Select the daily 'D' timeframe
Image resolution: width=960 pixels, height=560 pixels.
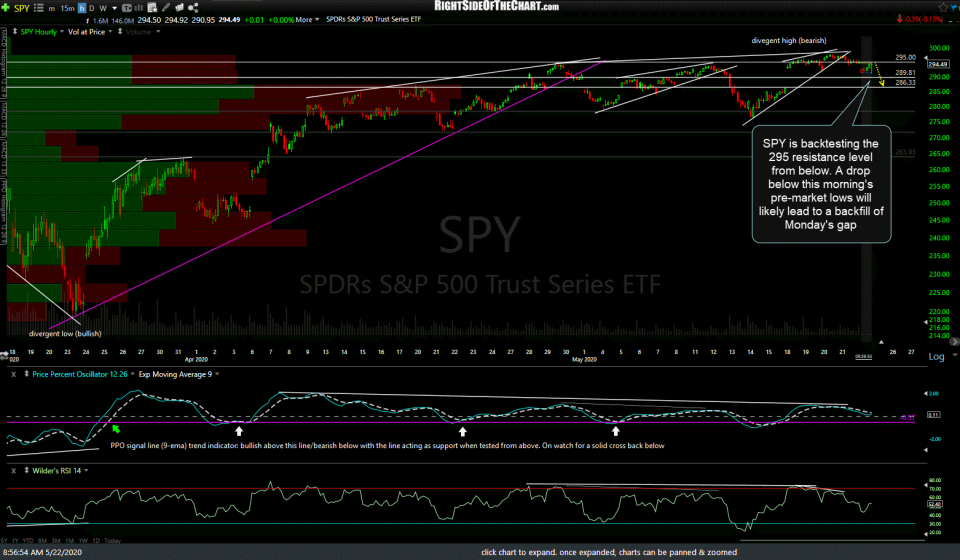(92, 8)
